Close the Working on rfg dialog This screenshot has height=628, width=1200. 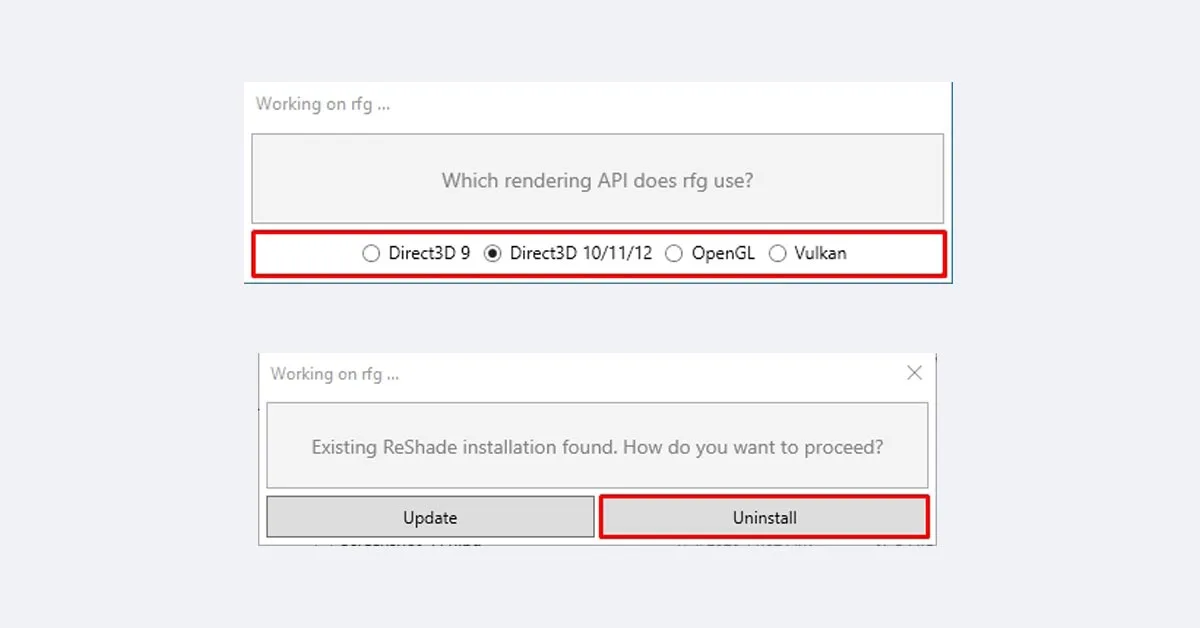[x=913, y=372]
